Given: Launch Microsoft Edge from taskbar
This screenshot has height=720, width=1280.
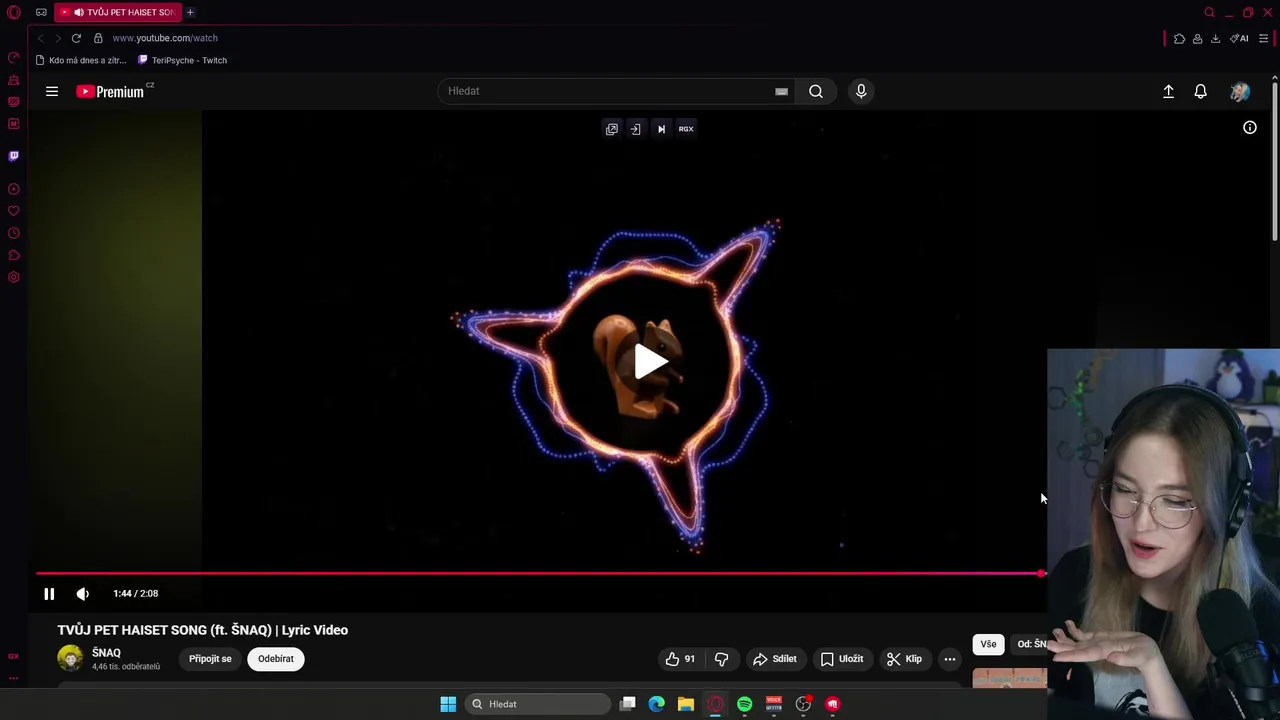Looking at the screenshot, I should 656,704.
